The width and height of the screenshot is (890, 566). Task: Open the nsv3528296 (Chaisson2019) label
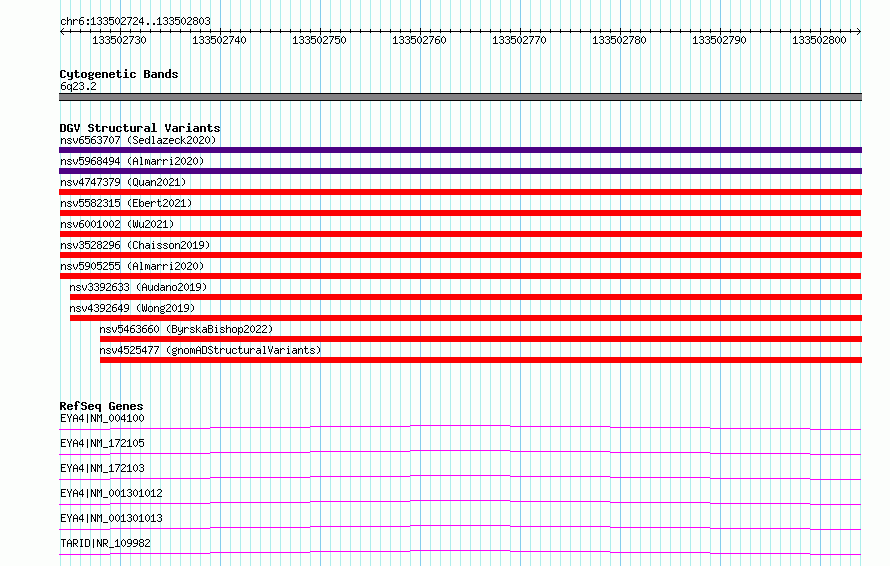135,245
